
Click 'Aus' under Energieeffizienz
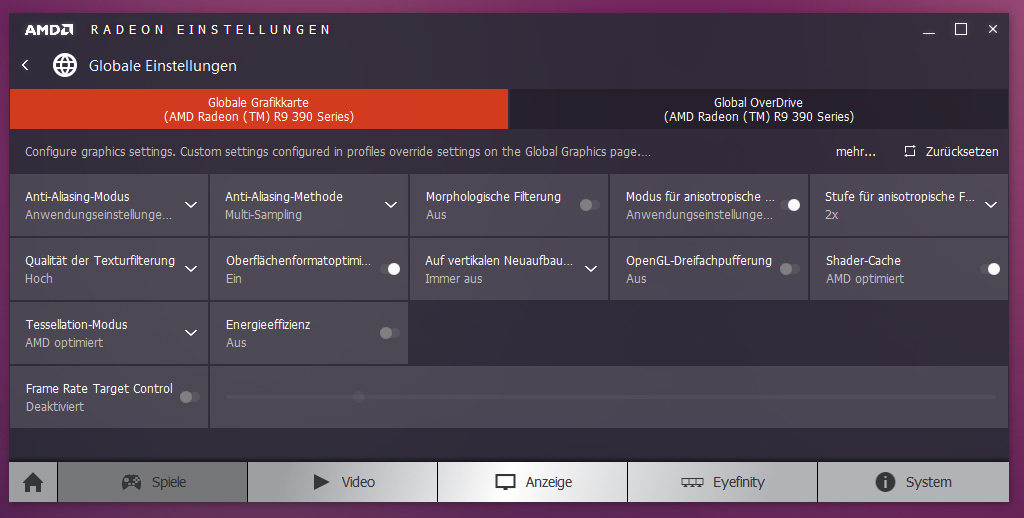[236, 343]
